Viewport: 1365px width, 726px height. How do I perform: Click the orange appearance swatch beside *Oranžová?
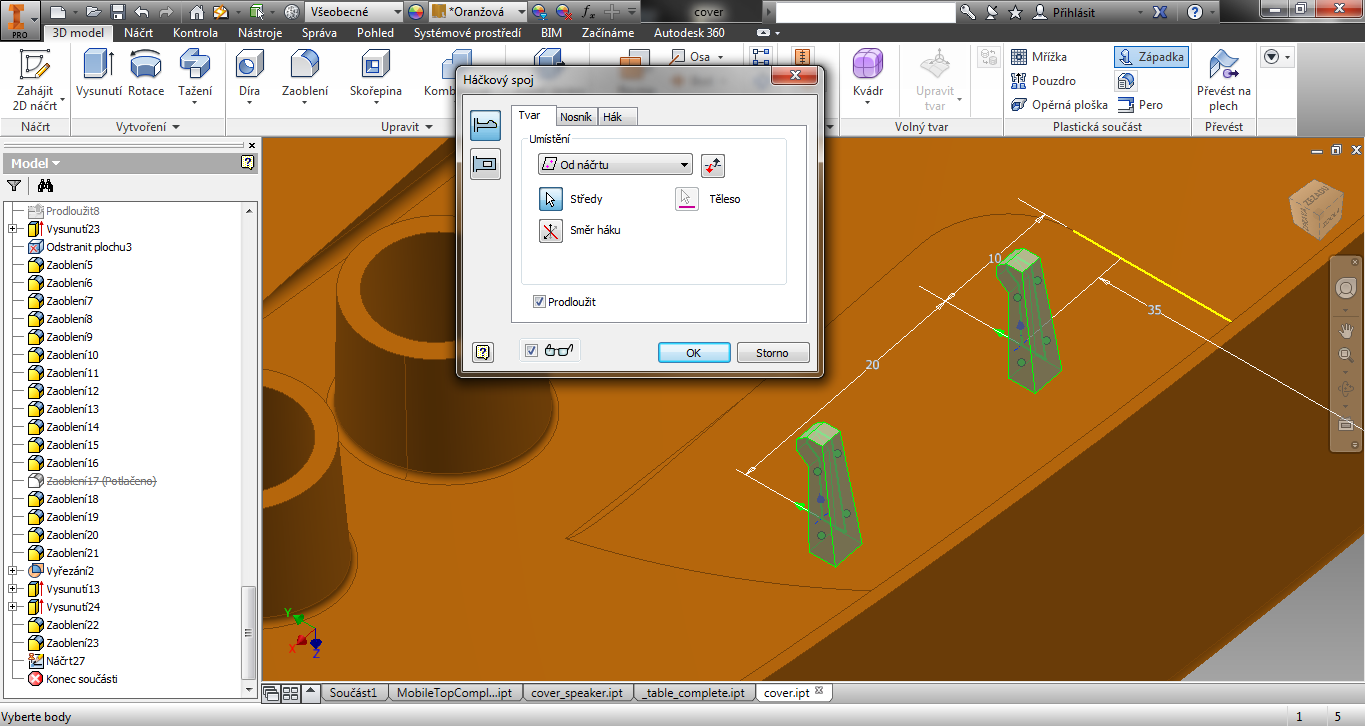tap(438, 12)
